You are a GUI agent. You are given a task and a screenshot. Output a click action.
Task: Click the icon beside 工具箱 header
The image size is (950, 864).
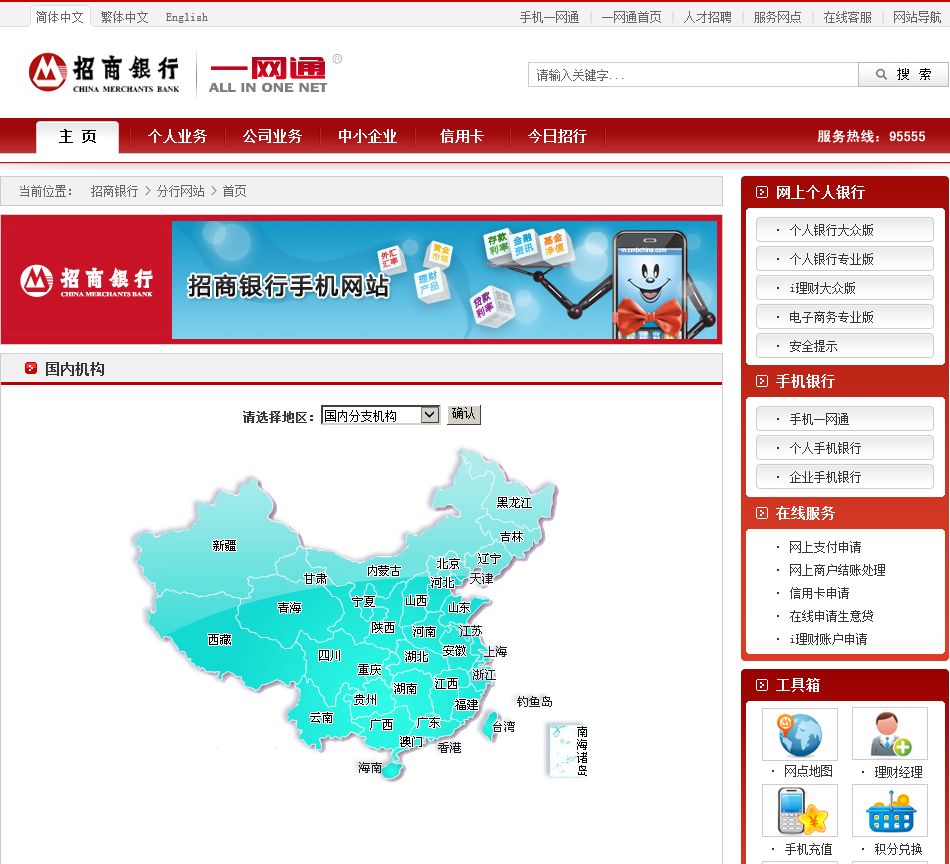tap(762, 685)
